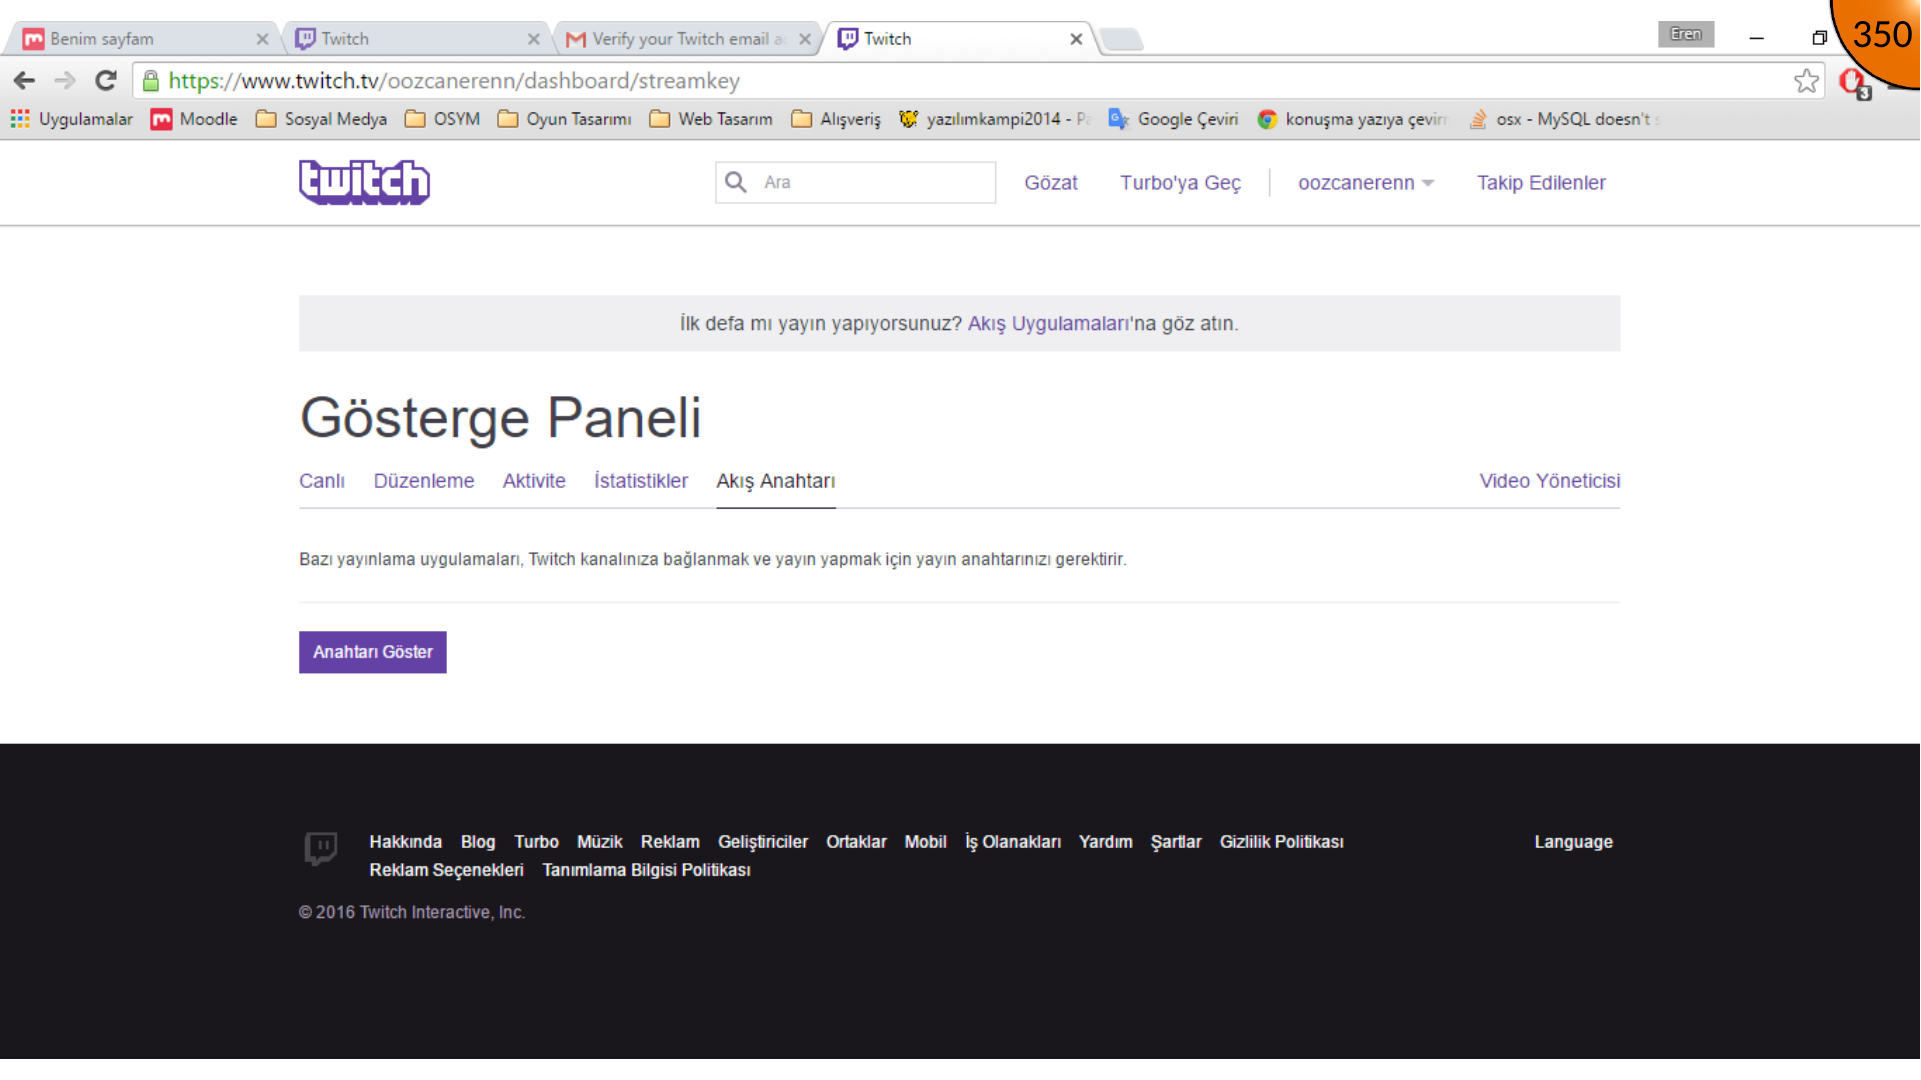This screenshot has height=1080, width=1921.
Task: Click the Twitch logo in header
Action: tap(364, 182)
